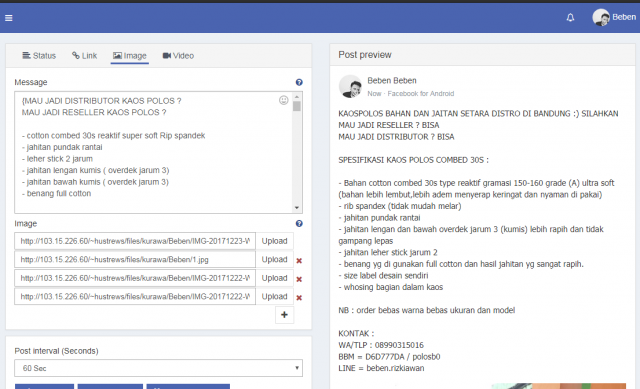Screen dimensions: 640x389
Task: Click '- size label desain sendiri' line
Action: pyautogui.click(x=383, y=276)
